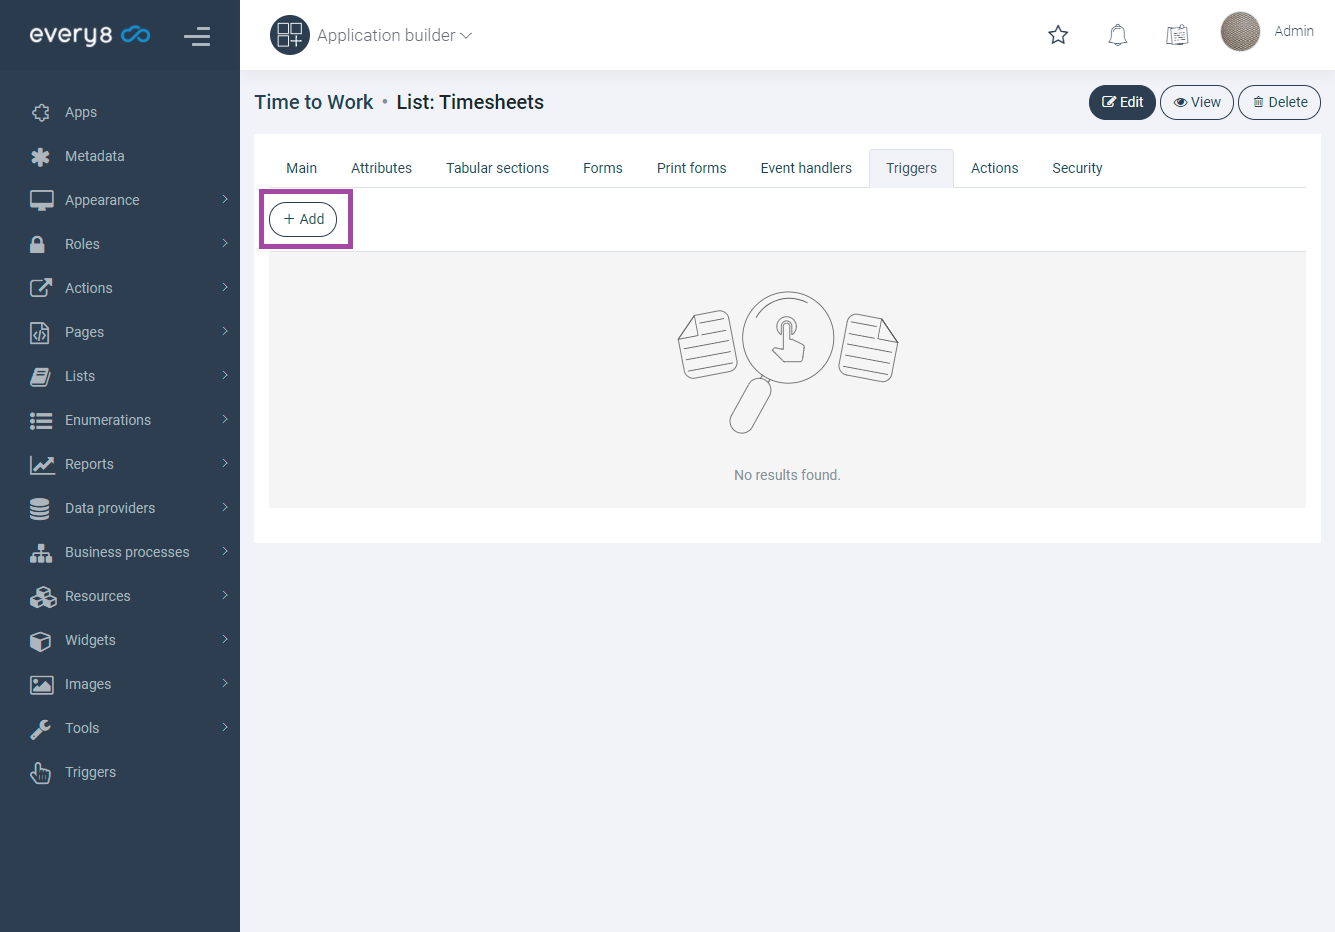Screen dimensions: 1335x932
Task: Click the Time to Work breadcrumb
Action: coord(313,102)
